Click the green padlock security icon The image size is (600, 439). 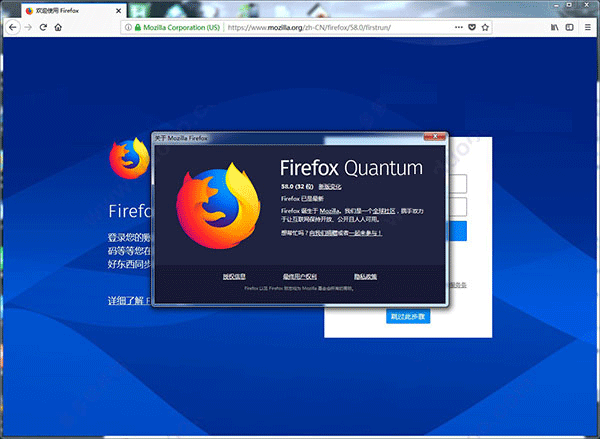coord(138,28)
